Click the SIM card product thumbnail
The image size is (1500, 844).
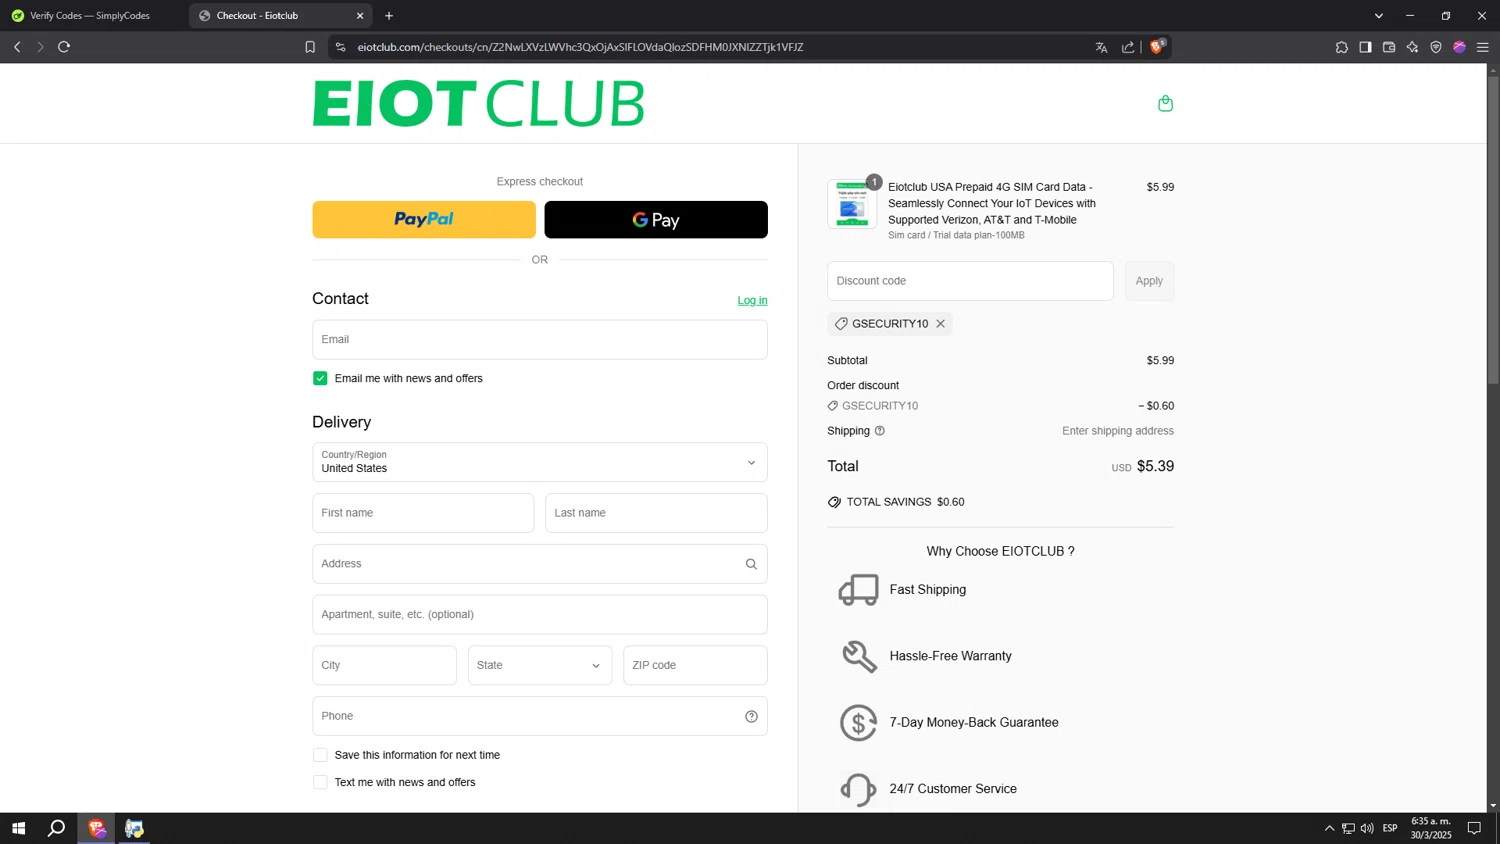[x=852, y=204]
